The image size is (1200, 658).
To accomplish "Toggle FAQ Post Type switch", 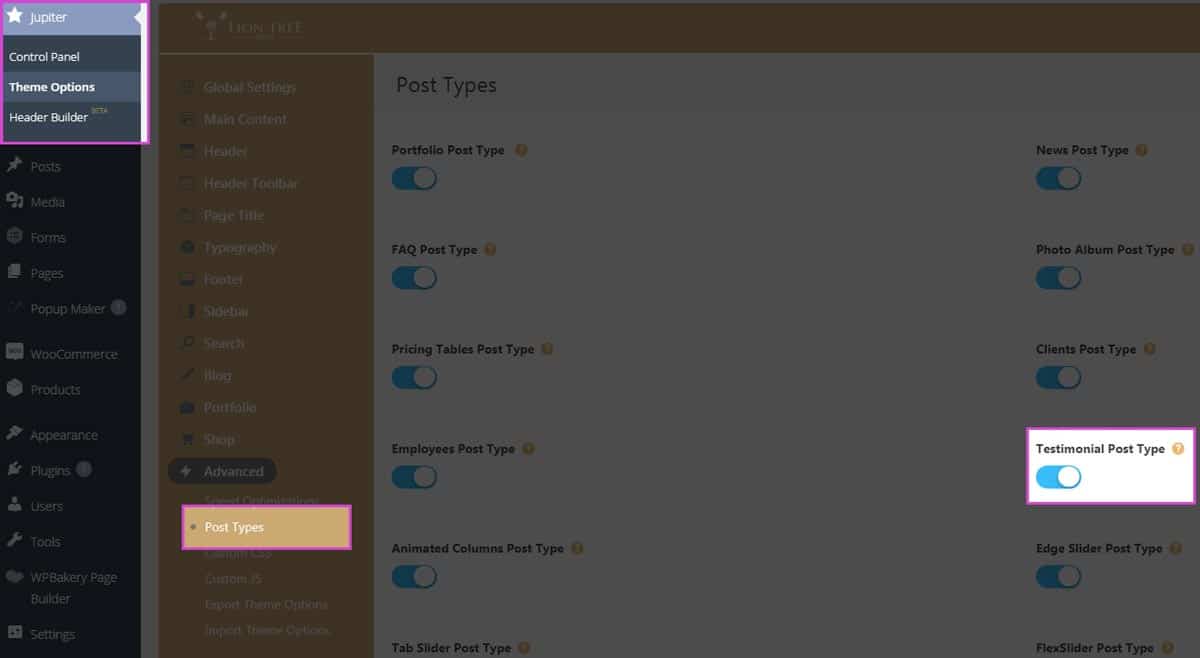I will [x=414, y=277].
